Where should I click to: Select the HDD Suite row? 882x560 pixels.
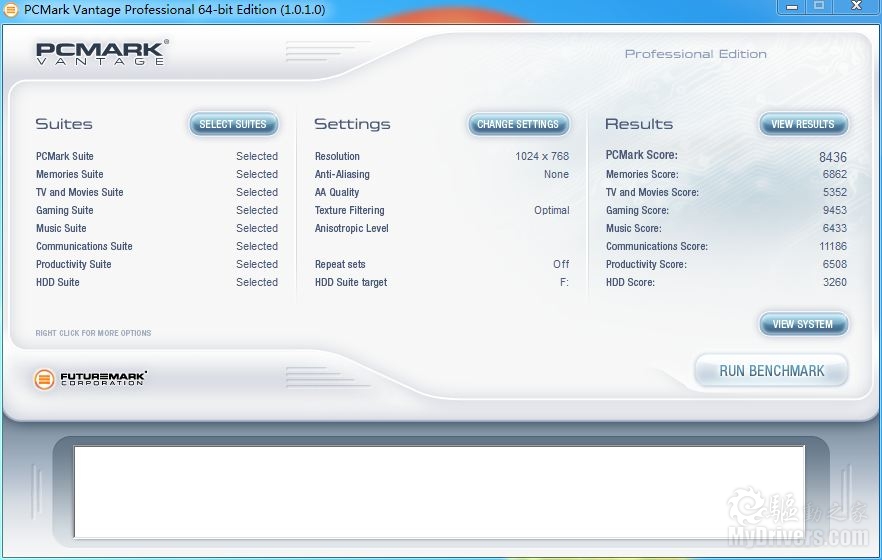tap(157, 282)
